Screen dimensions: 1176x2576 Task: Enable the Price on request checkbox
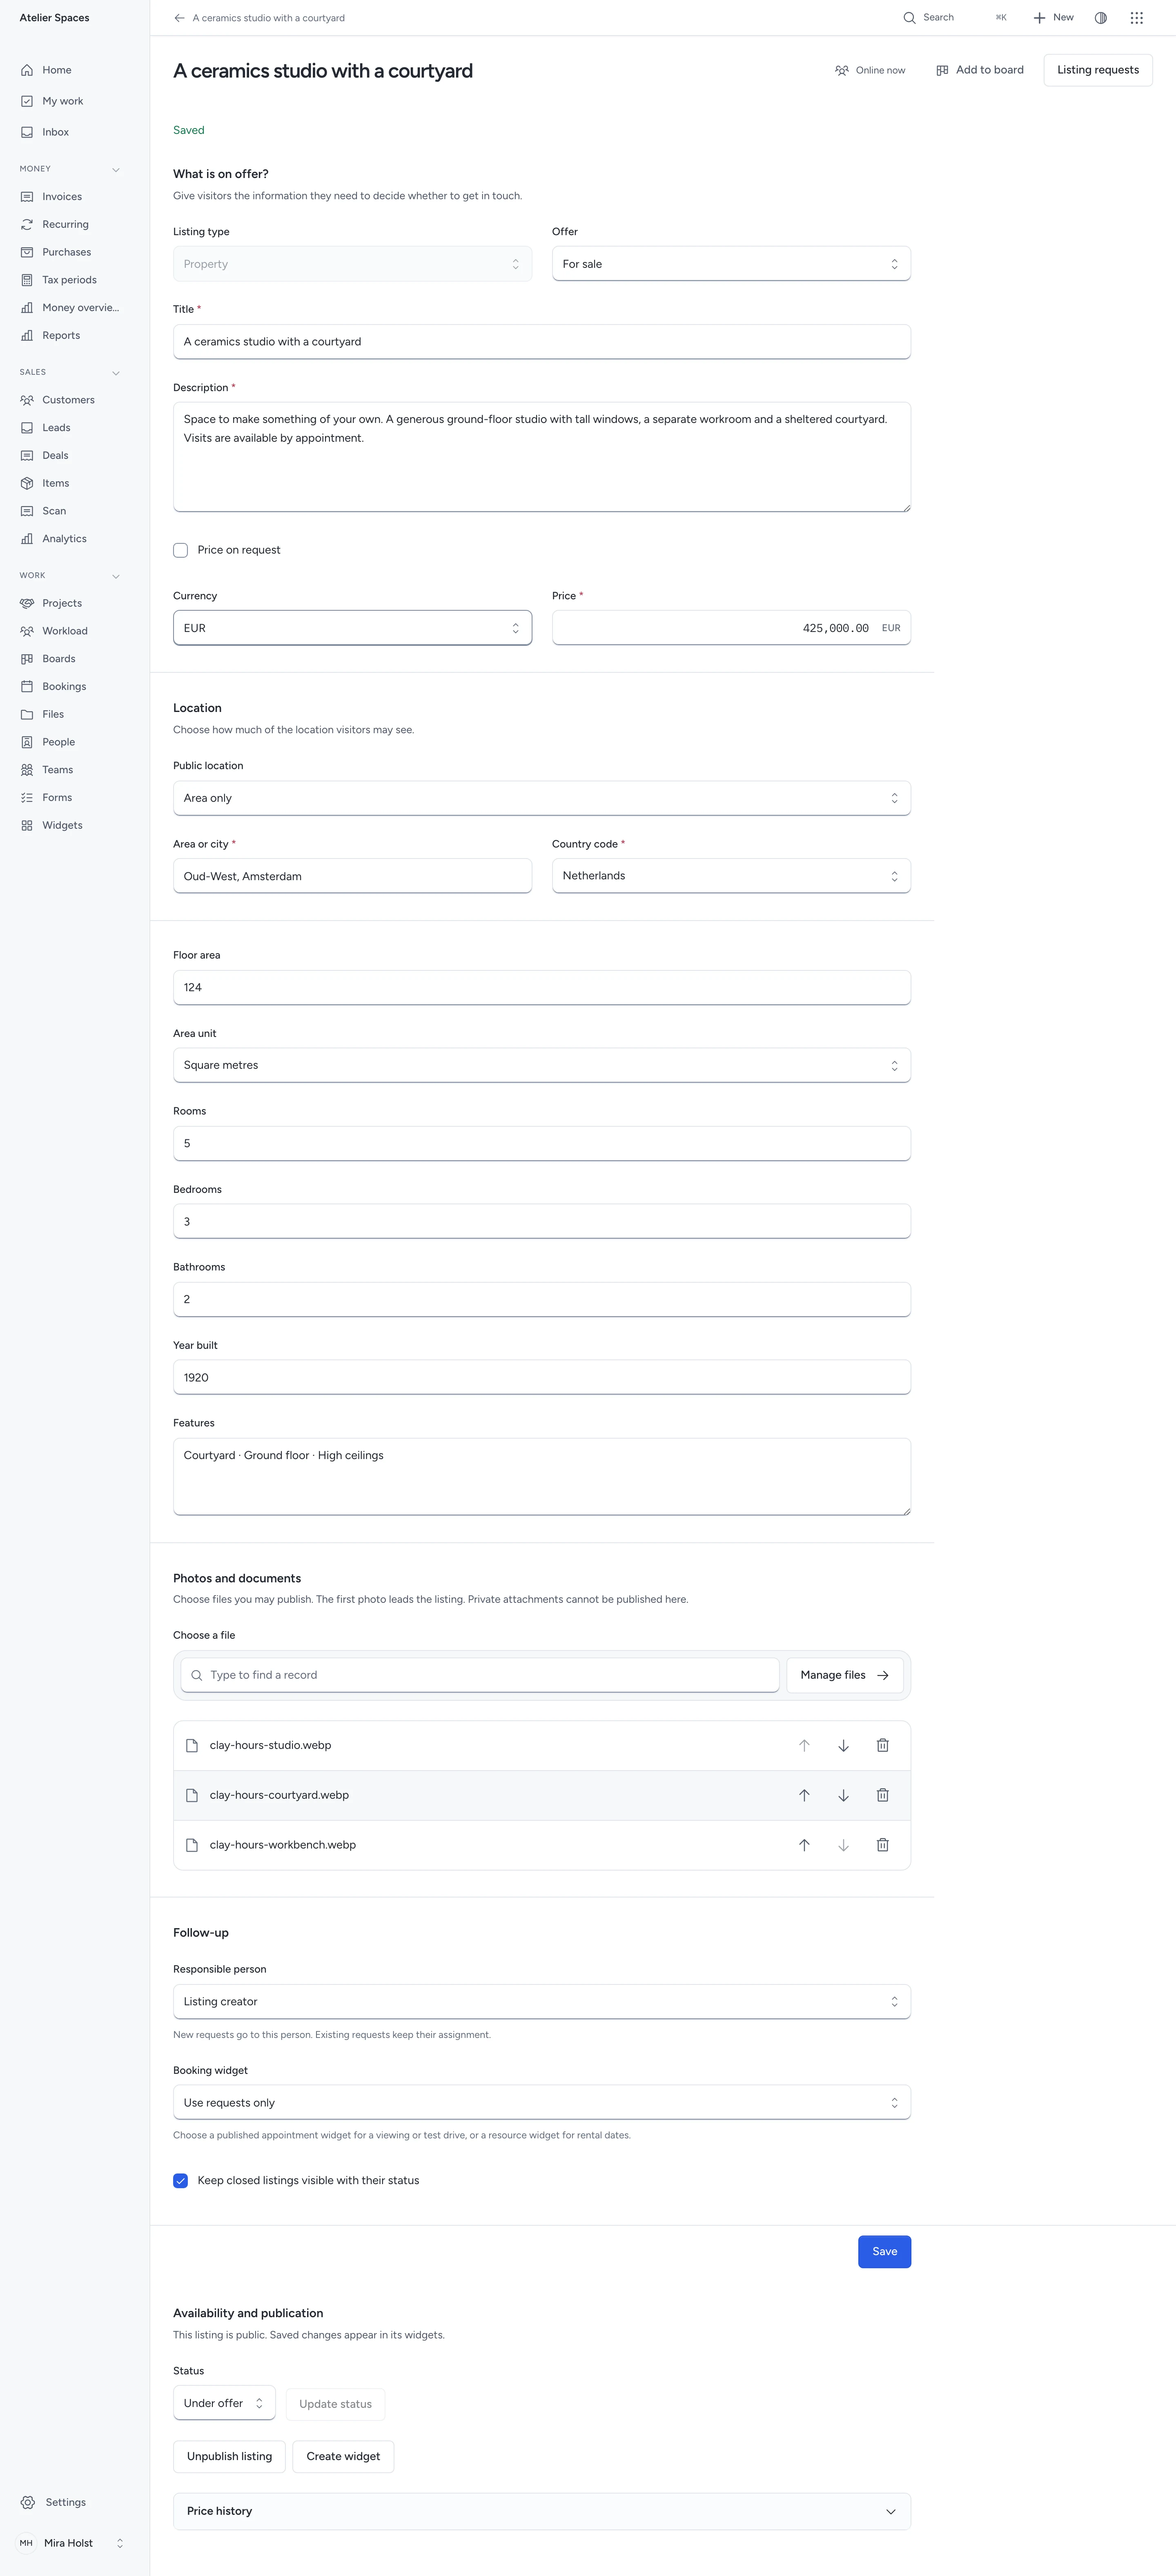[x=180, y=550]
